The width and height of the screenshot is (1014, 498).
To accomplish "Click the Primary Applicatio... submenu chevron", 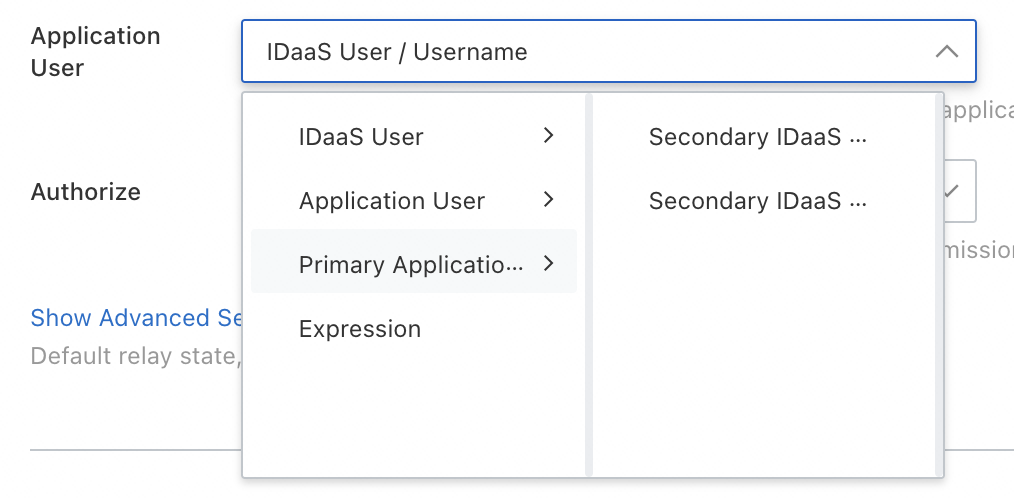I will (x=548, y=264).
